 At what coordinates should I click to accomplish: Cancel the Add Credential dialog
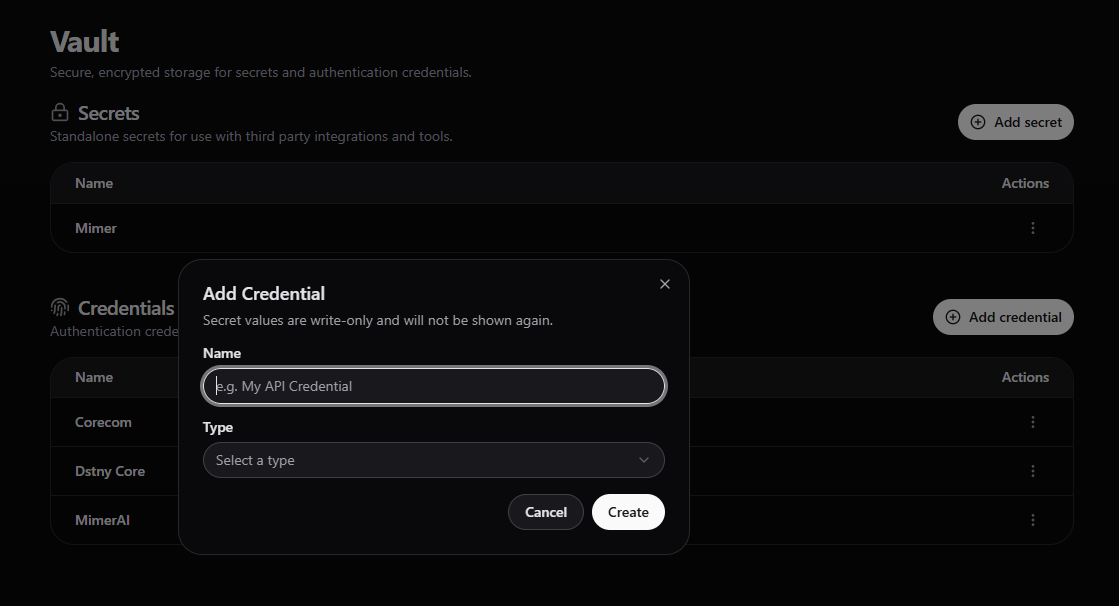click(545, 512)
